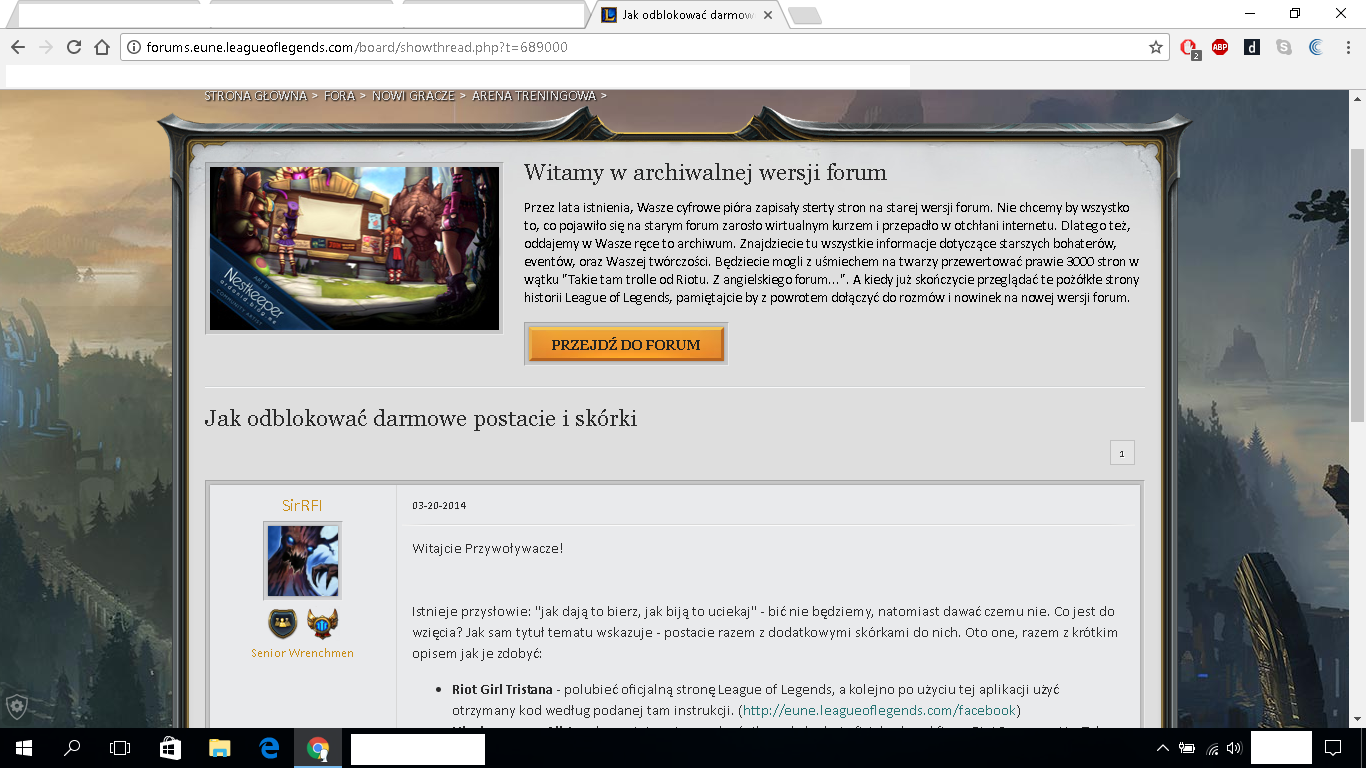Open File Explorer from the taskbar
Viewport: 1366px width, 768px height.
coord(219,748)
